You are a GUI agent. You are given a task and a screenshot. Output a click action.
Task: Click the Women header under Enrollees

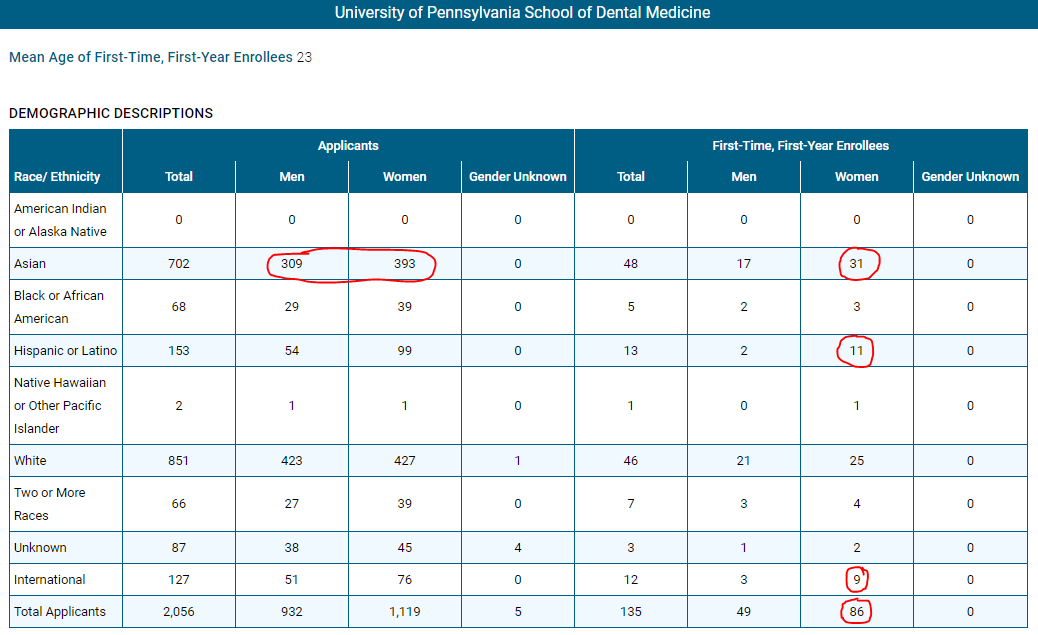coord(857,176)
